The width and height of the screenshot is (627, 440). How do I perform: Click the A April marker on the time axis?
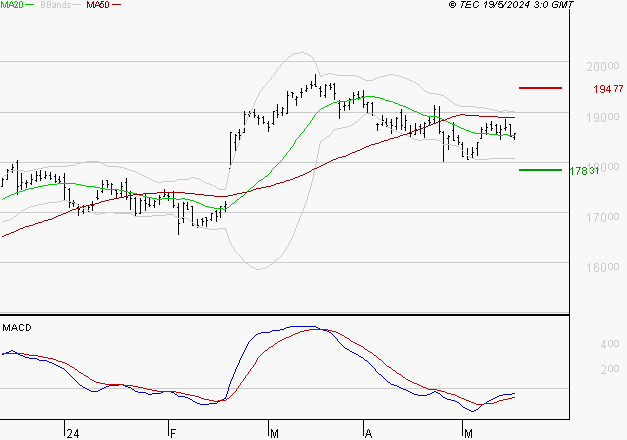coord(369,434)
